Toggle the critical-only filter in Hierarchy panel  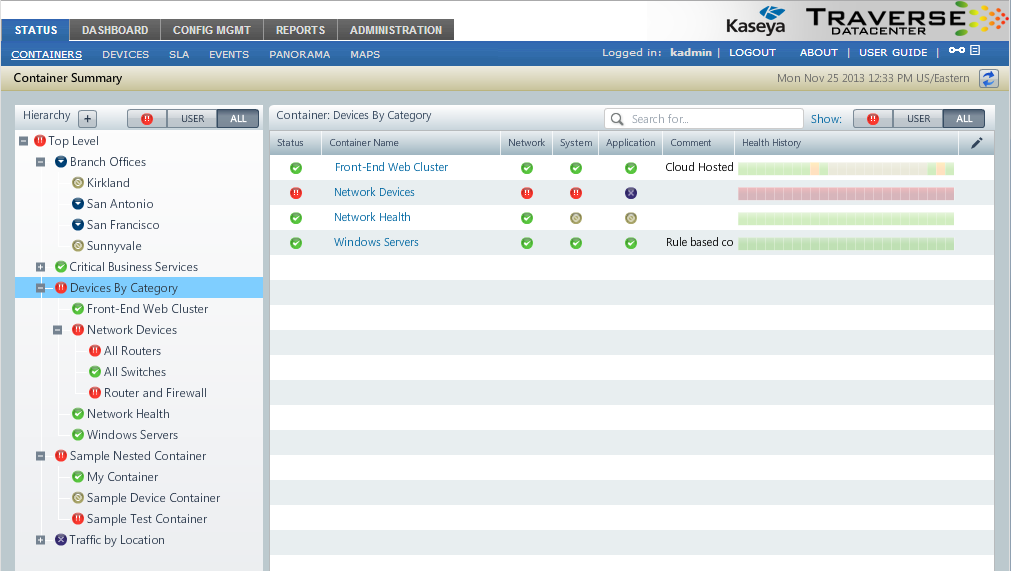point(147,119)
